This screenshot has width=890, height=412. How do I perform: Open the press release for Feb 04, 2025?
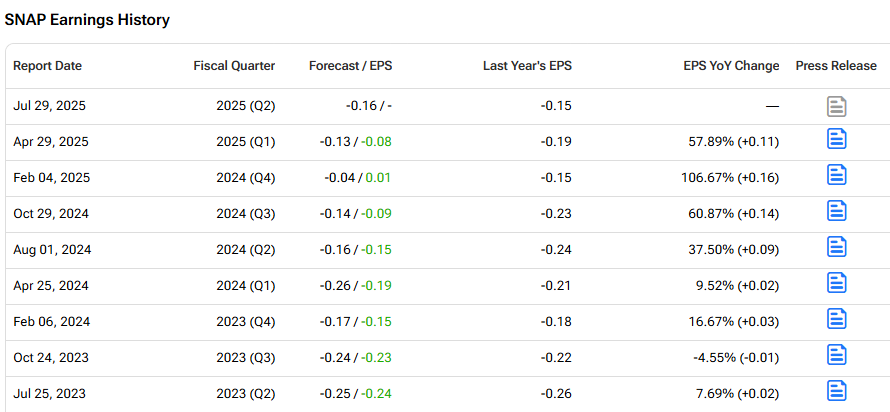(x=837, y=175)
